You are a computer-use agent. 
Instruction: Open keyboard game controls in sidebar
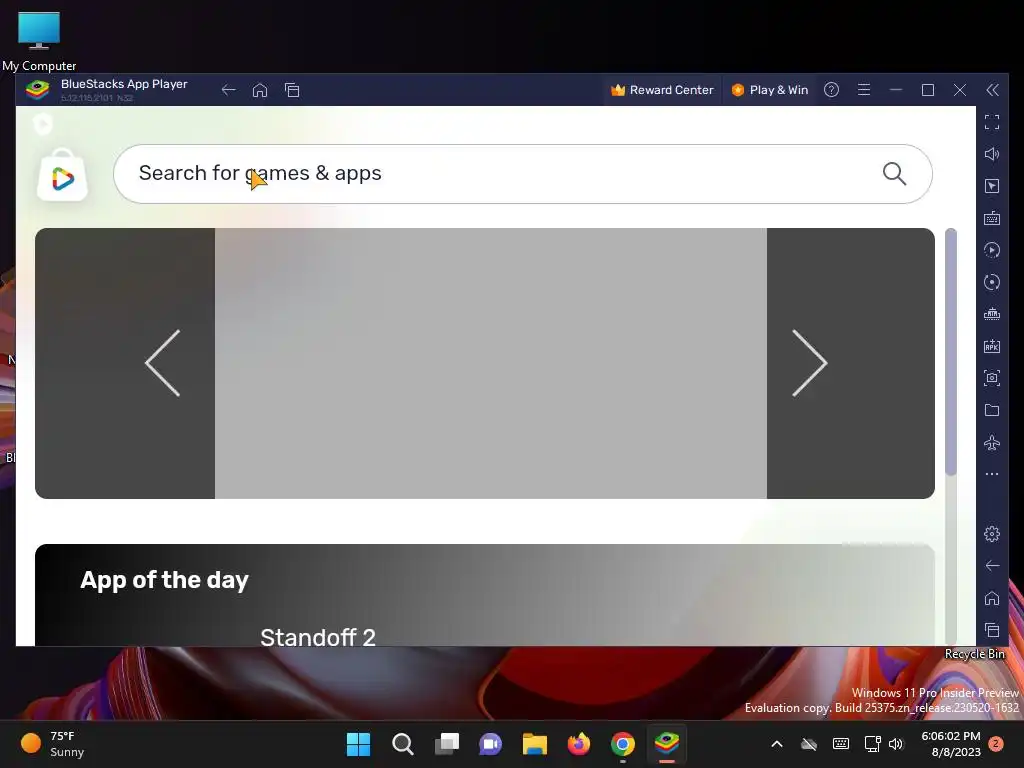(992, 218)
